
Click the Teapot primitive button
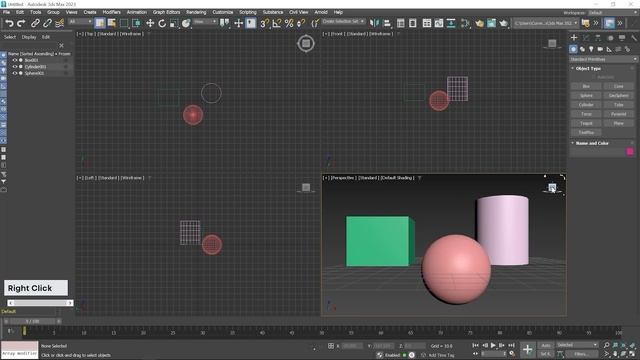coord(586,123)
